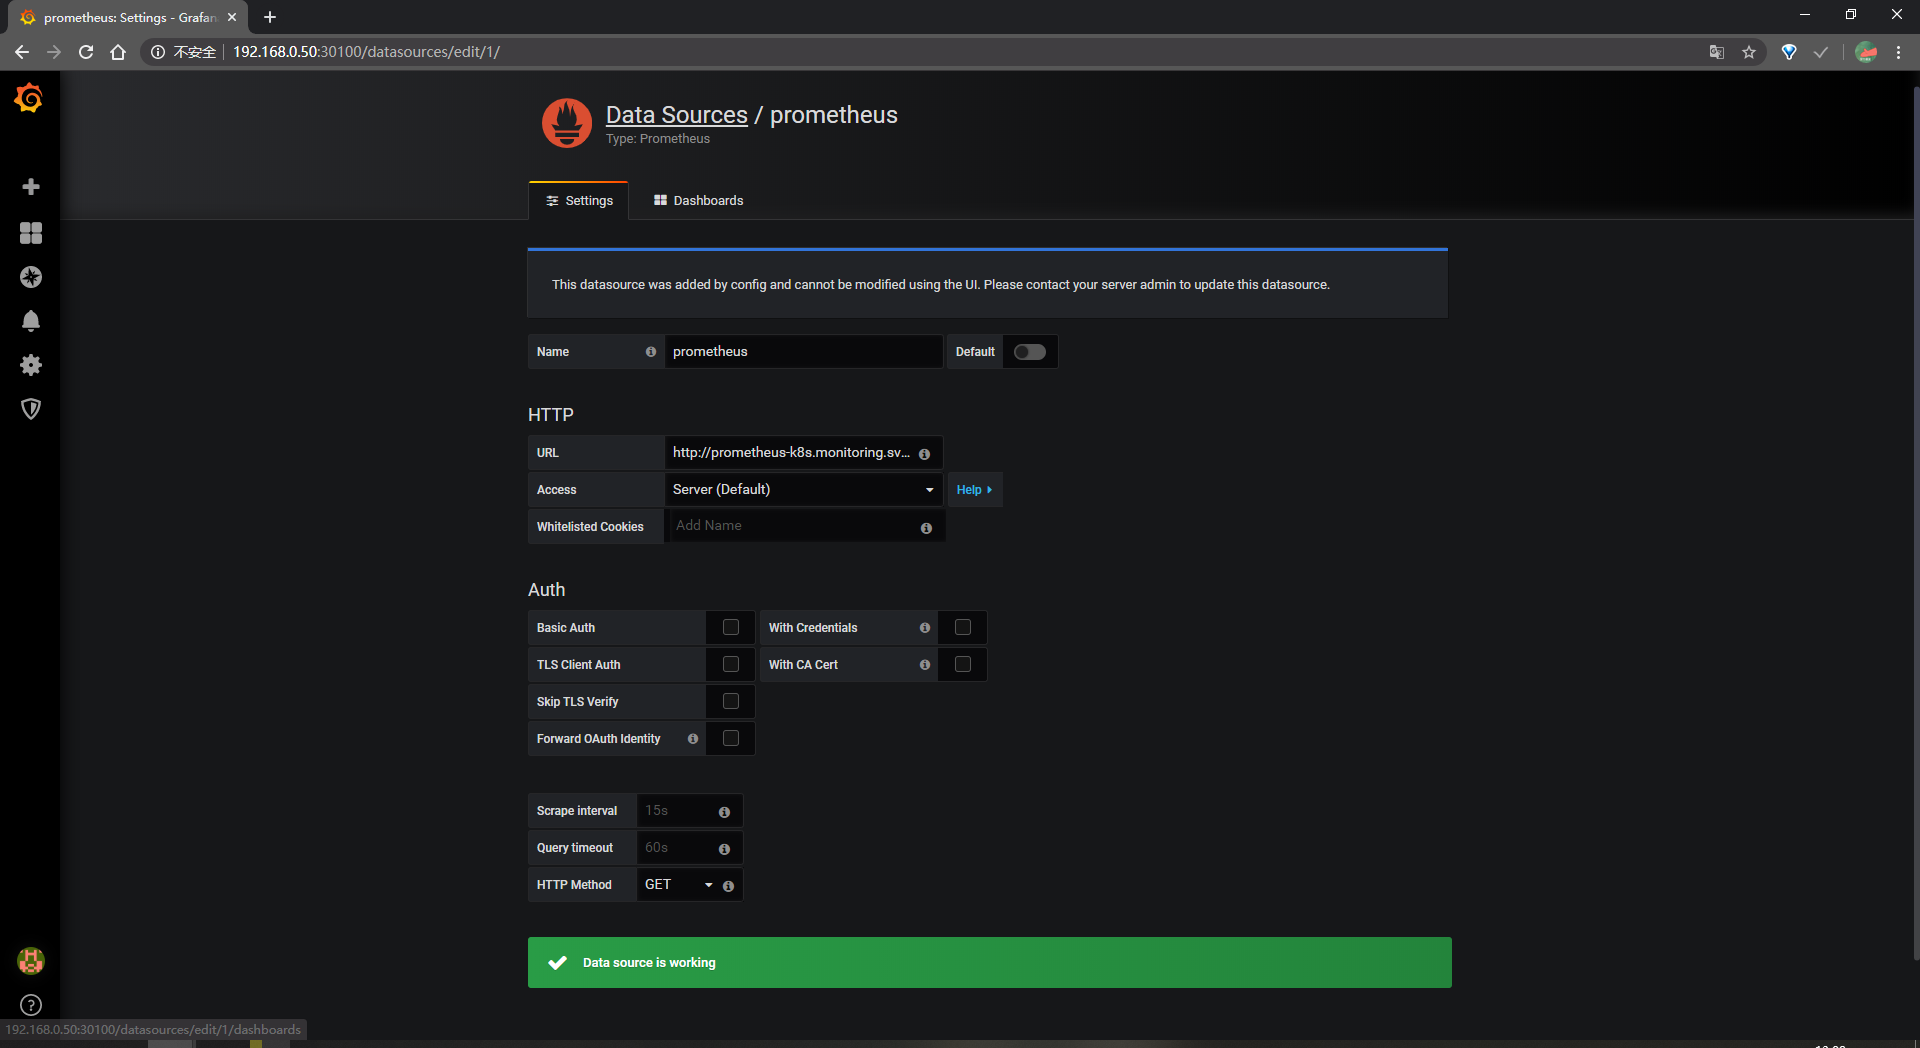Click the insecure site info indicator

coord(184,52)
